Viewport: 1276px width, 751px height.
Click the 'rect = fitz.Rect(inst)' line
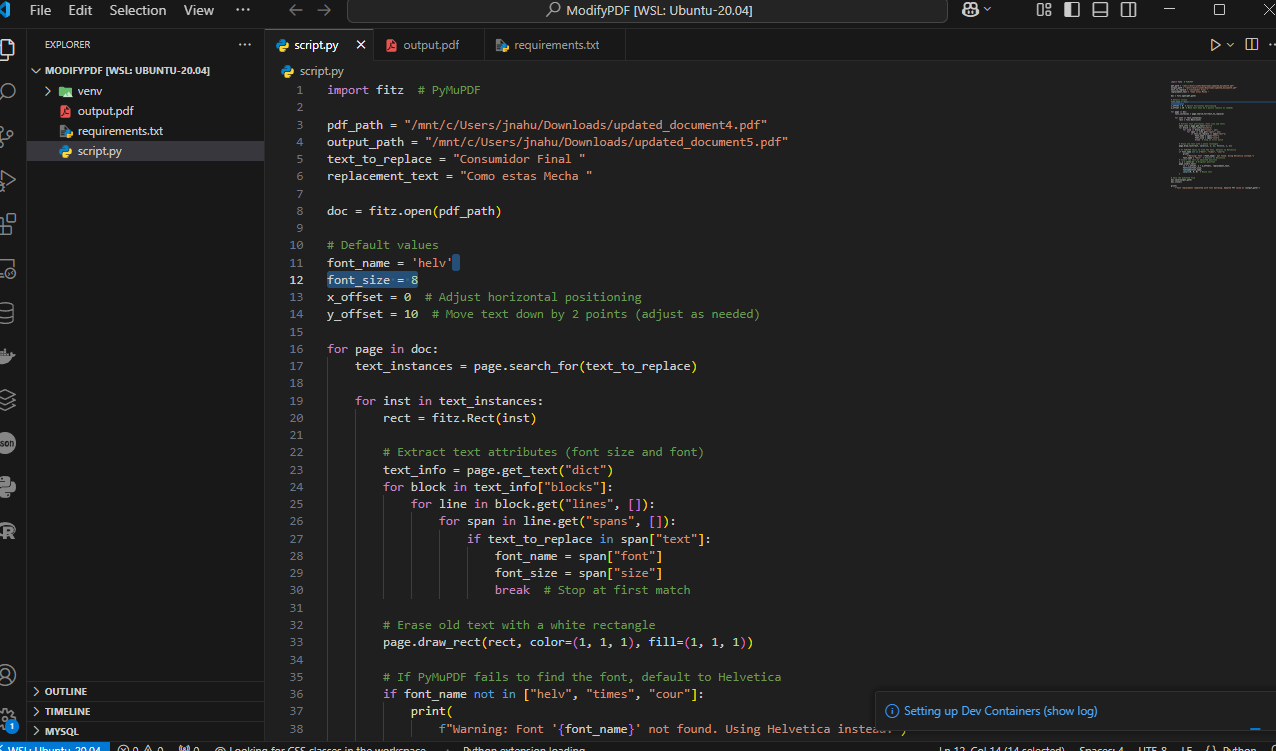coord(460,418)
